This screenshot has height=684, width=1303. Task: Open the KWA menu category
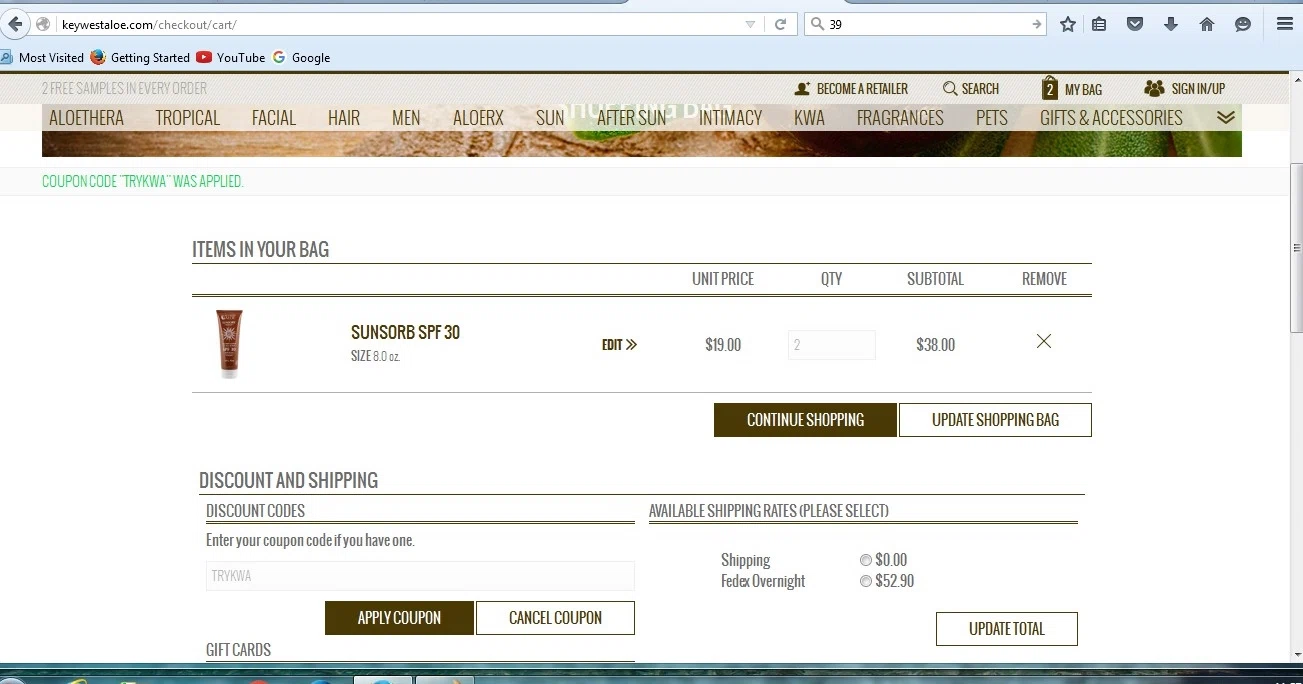pos(809,118)
